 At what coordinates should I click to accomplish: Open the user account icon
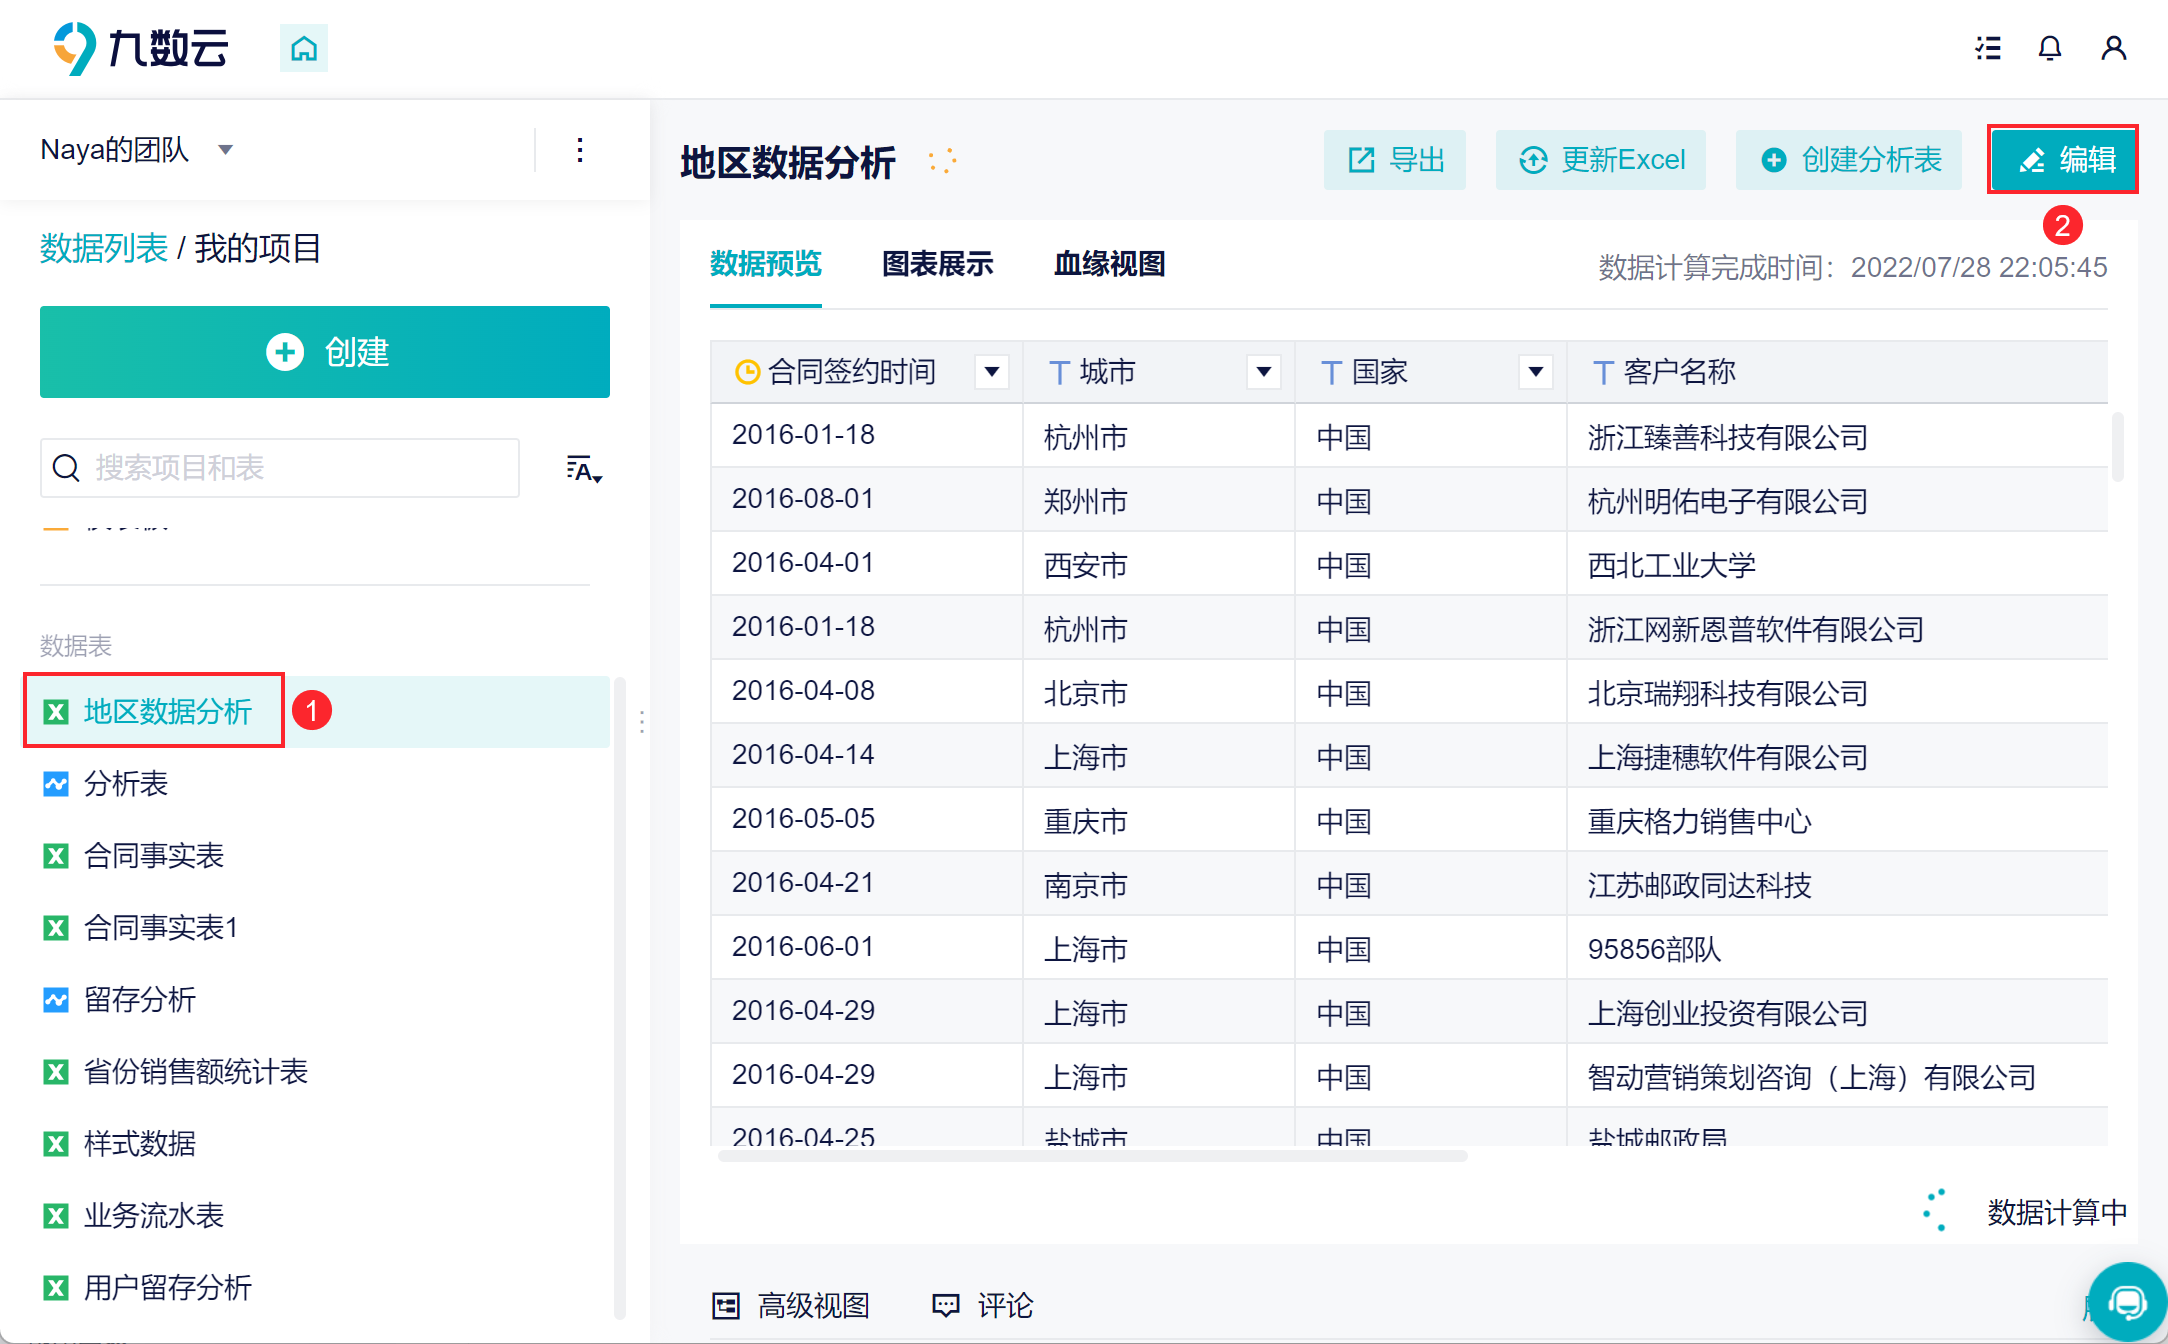pos(2113,48)
